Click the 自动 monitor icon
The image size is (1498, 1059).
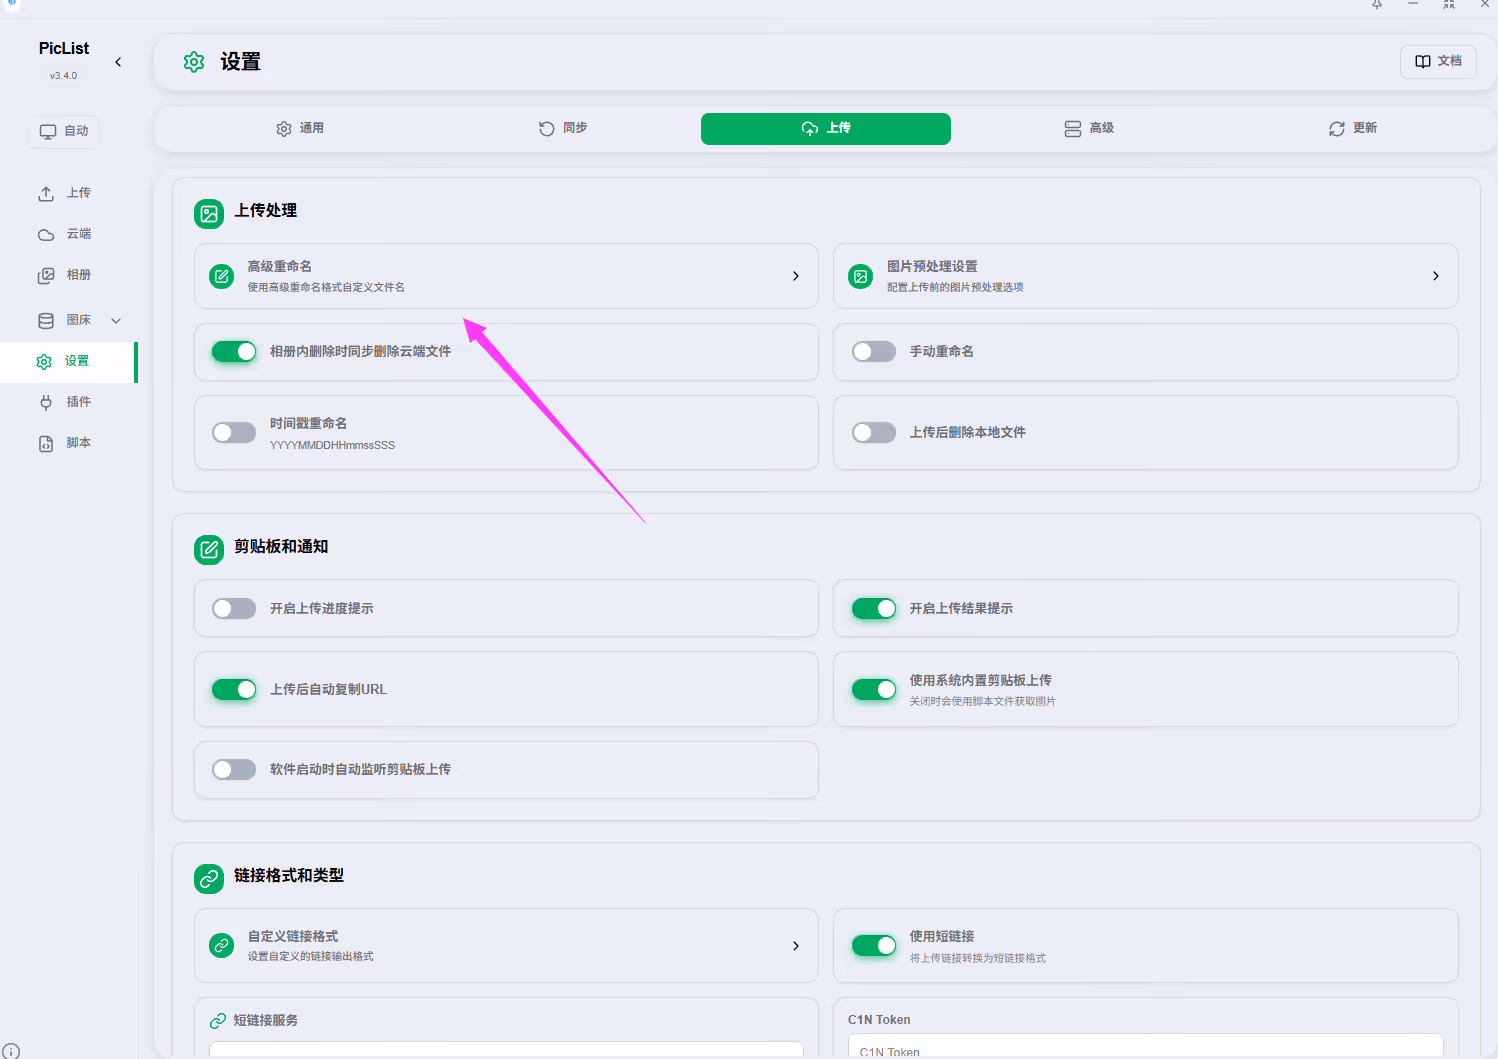48,131
